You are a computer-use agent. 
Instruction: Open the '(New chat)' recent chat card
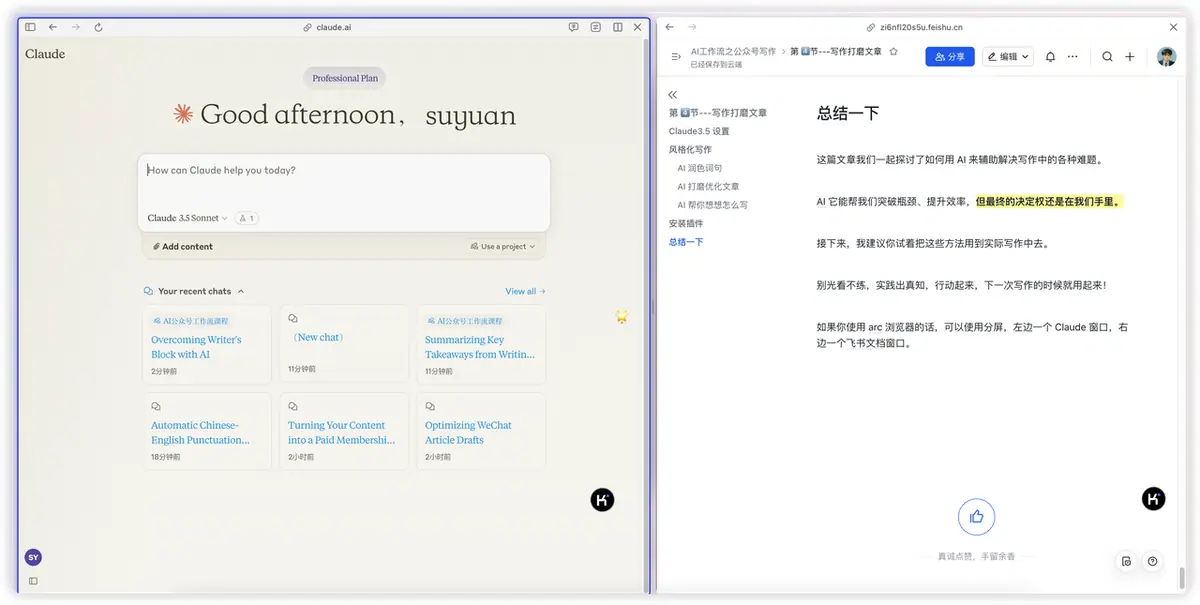click(x=344, y=345)
